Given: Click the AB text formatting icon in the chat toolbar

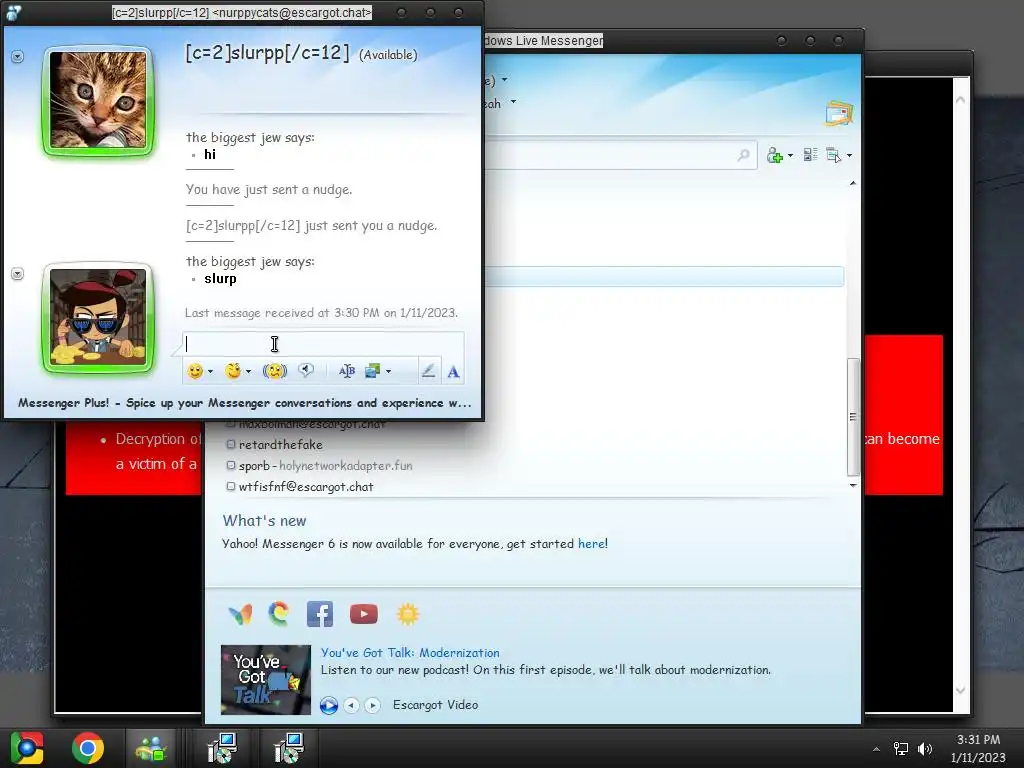Looking at the screenshot, I should [x=347, y=371].
